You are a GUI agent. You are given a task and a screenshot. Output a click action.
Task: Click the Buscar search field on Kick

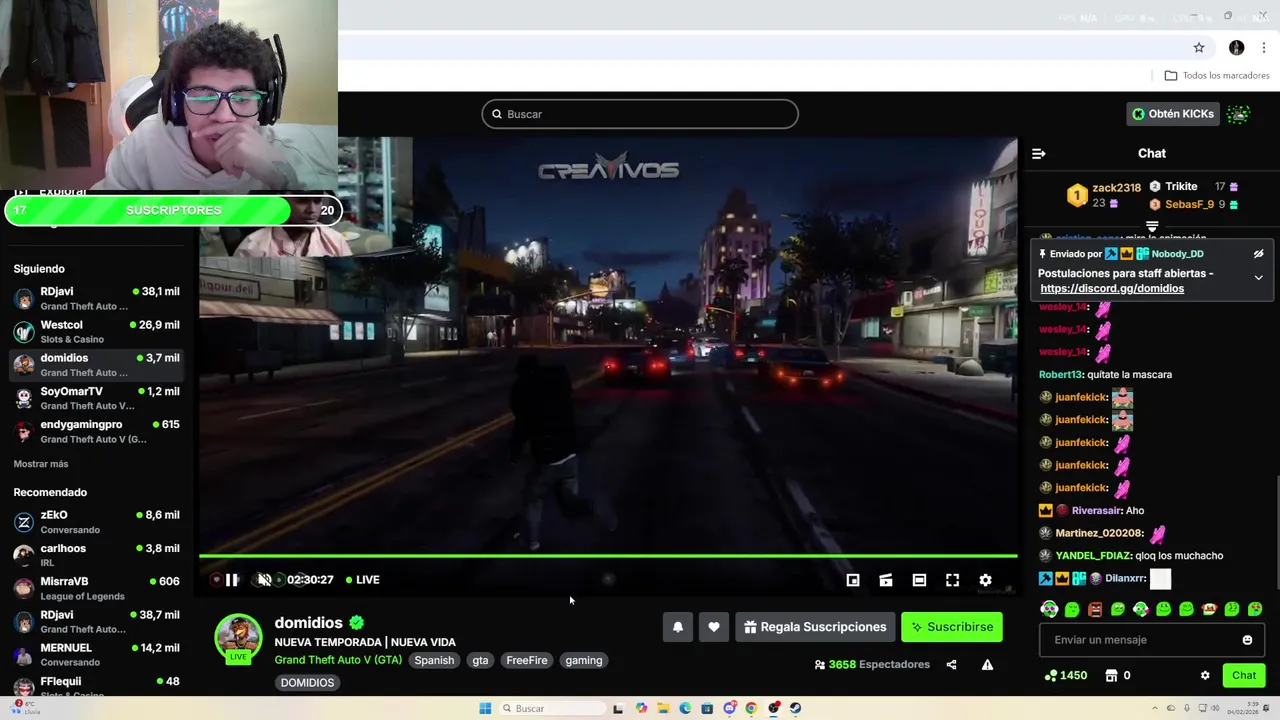640,114
